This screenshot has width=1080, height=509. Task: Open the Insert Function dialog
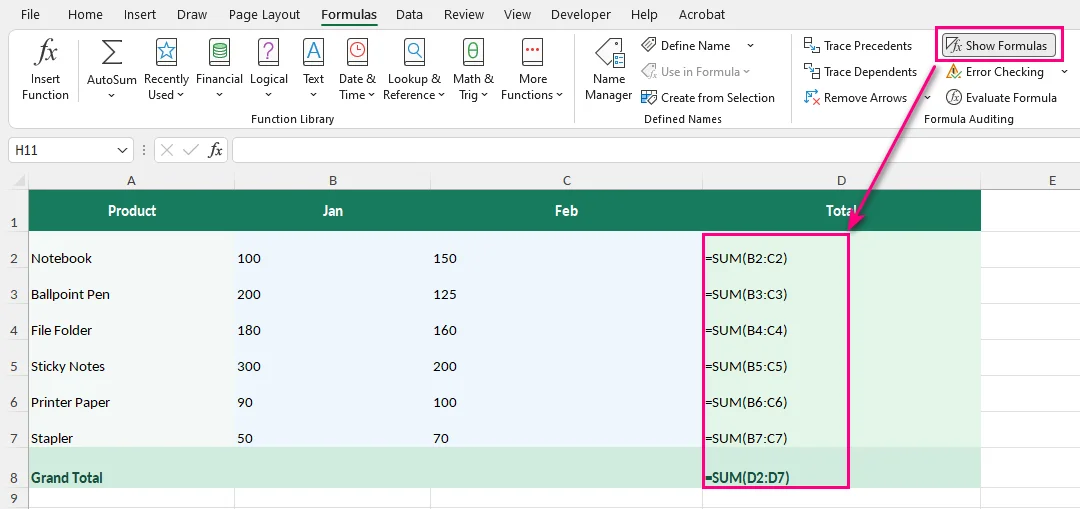(x=45, y=69)
